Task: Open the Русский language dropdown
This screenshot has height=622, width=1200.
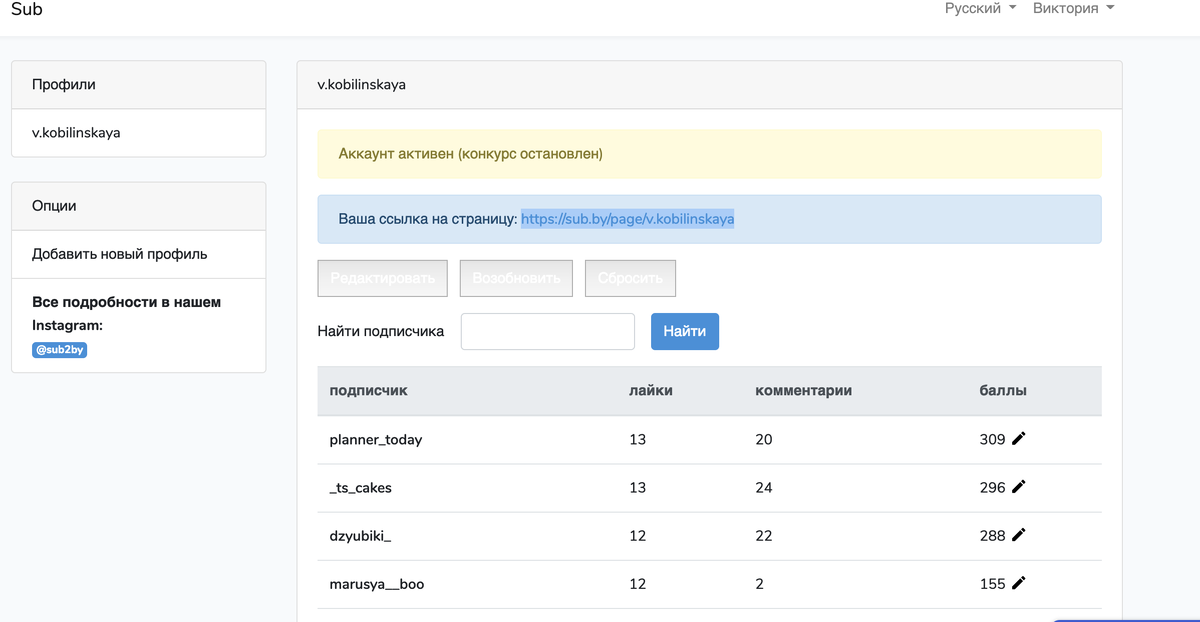Action: 980,9
